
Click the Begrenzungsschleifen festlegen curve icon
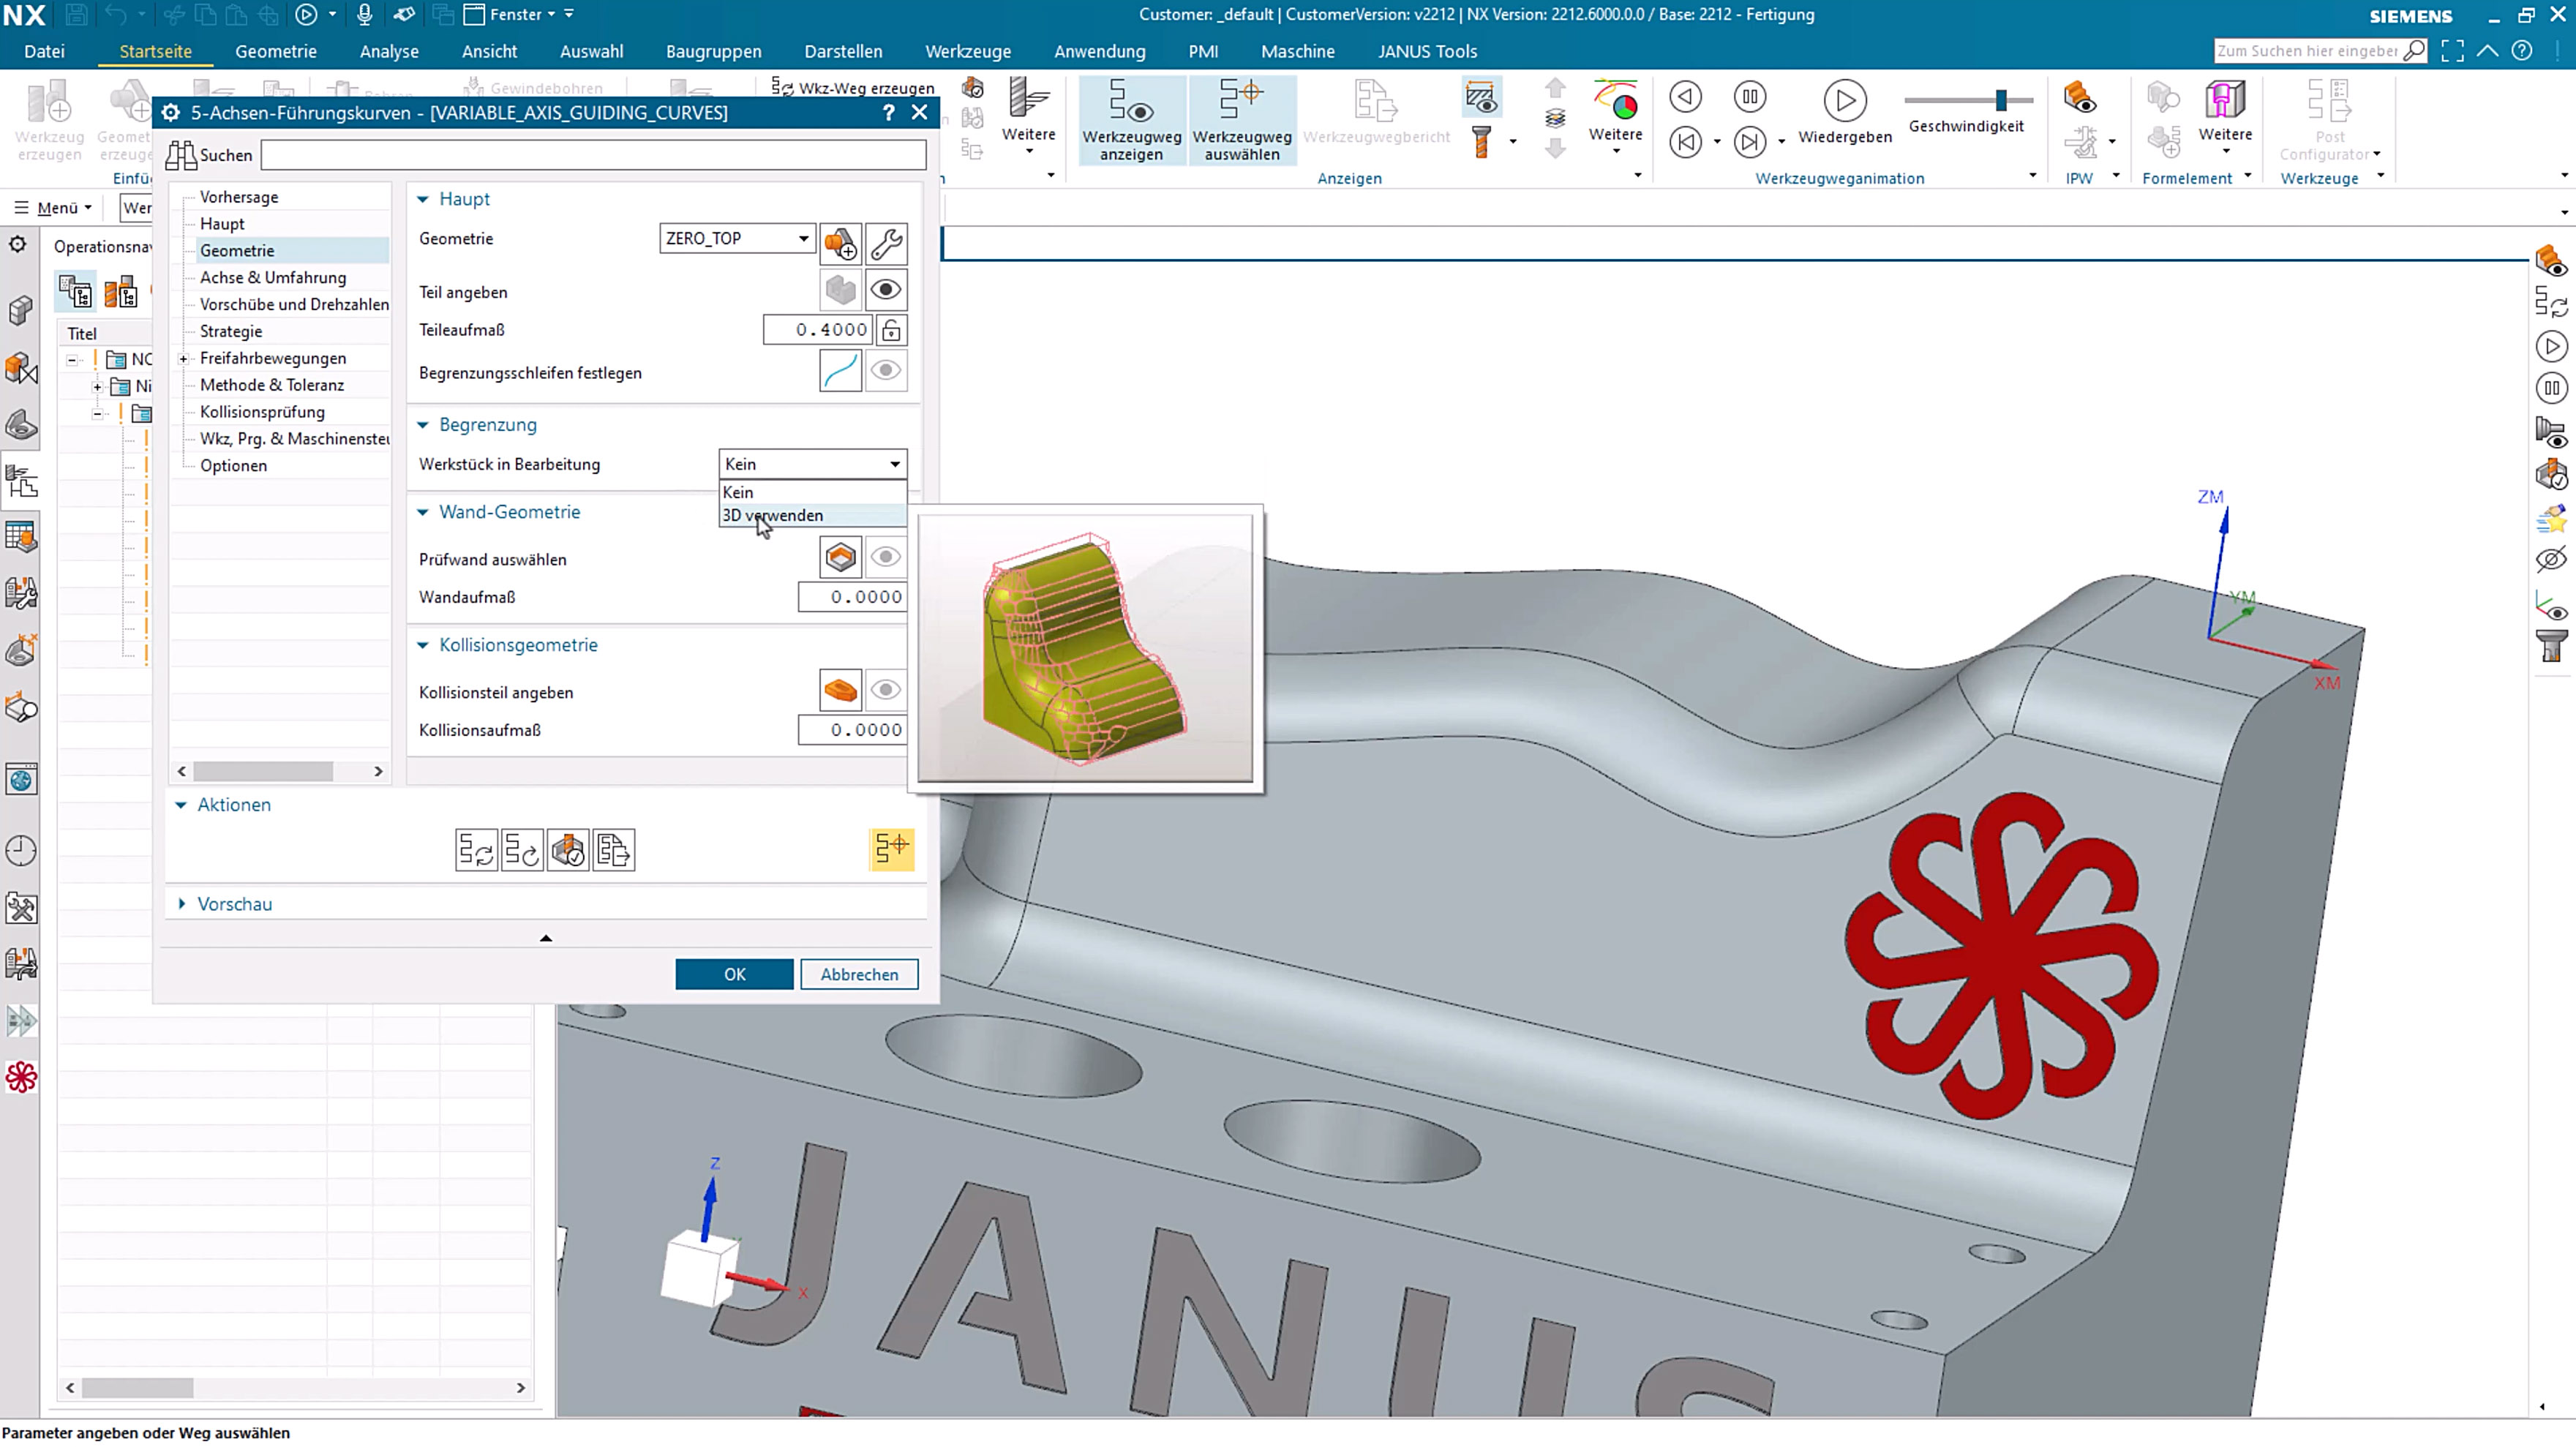tap(840, 372)
